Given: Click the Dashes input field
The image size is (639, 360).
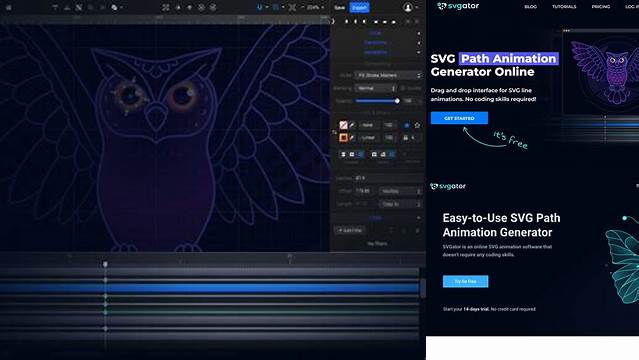Looking at the screenshot, I should [388, 178].
